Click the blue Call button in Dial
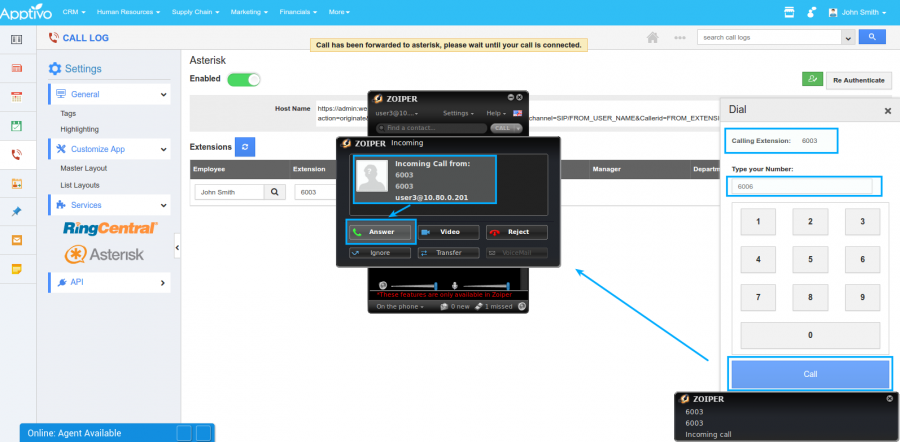 click(810, 374)
